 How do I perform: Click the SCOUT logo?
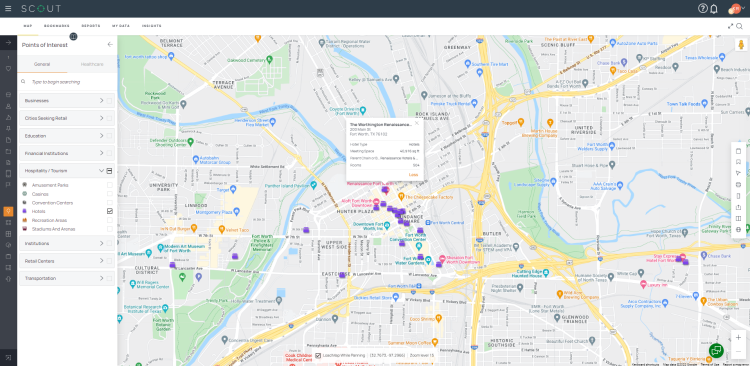[41, 9]
